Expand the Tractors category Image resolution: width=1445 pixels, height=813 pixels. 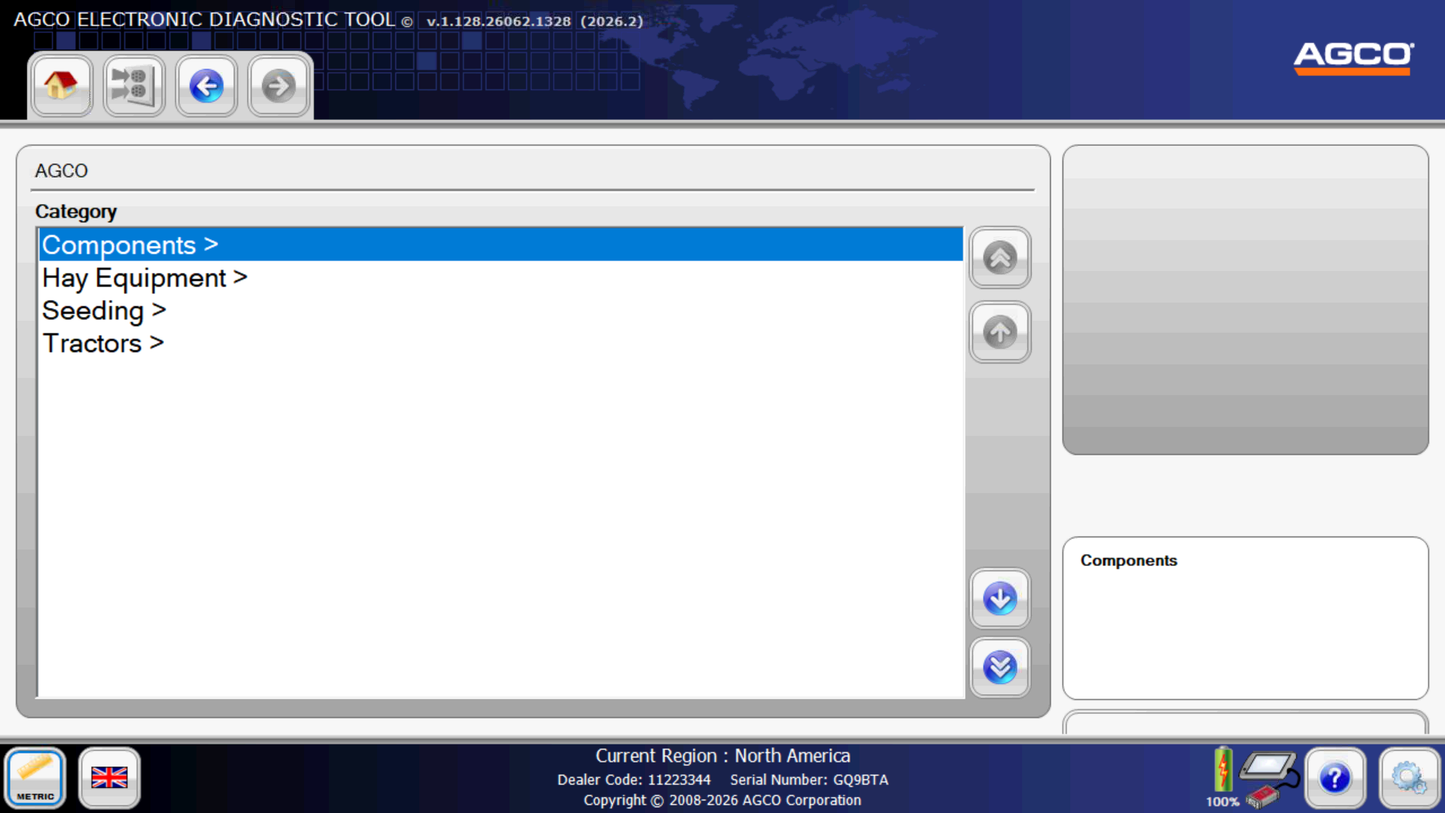[x=500, y=343]
